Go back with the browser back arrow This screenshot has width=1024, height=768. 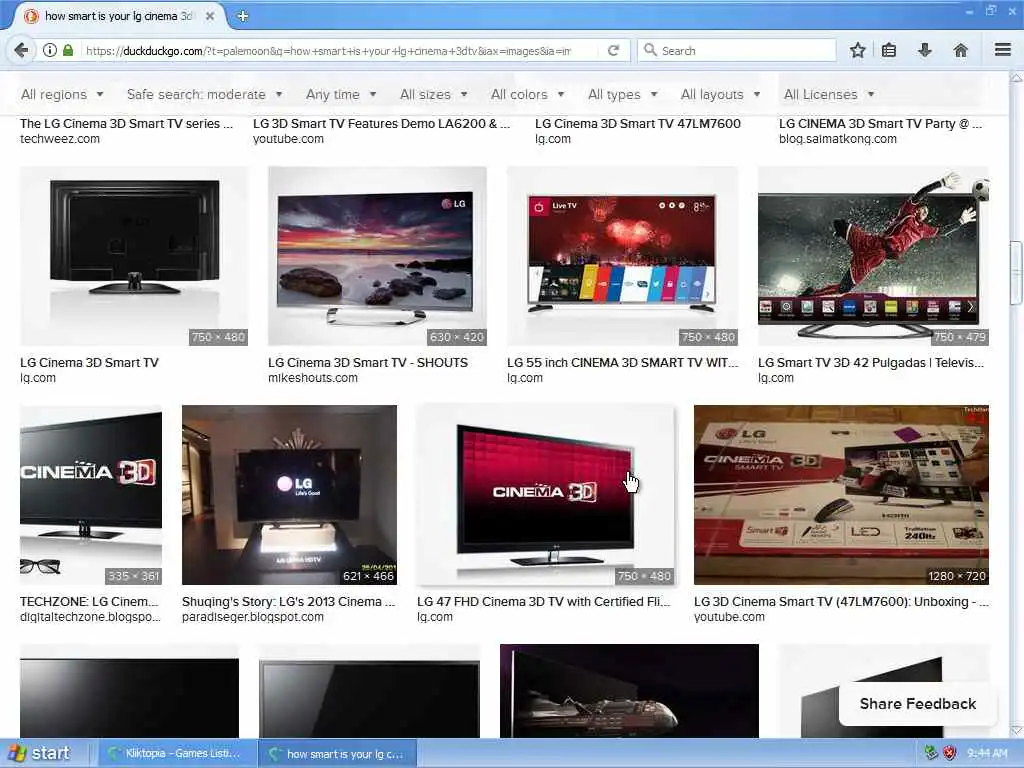pos(21,50)
